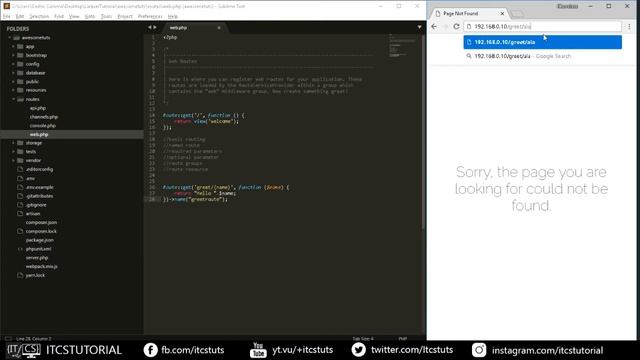The image size is (640, 360).
Task: Close the web.php editor tab
Action: (x=219, y=28)
